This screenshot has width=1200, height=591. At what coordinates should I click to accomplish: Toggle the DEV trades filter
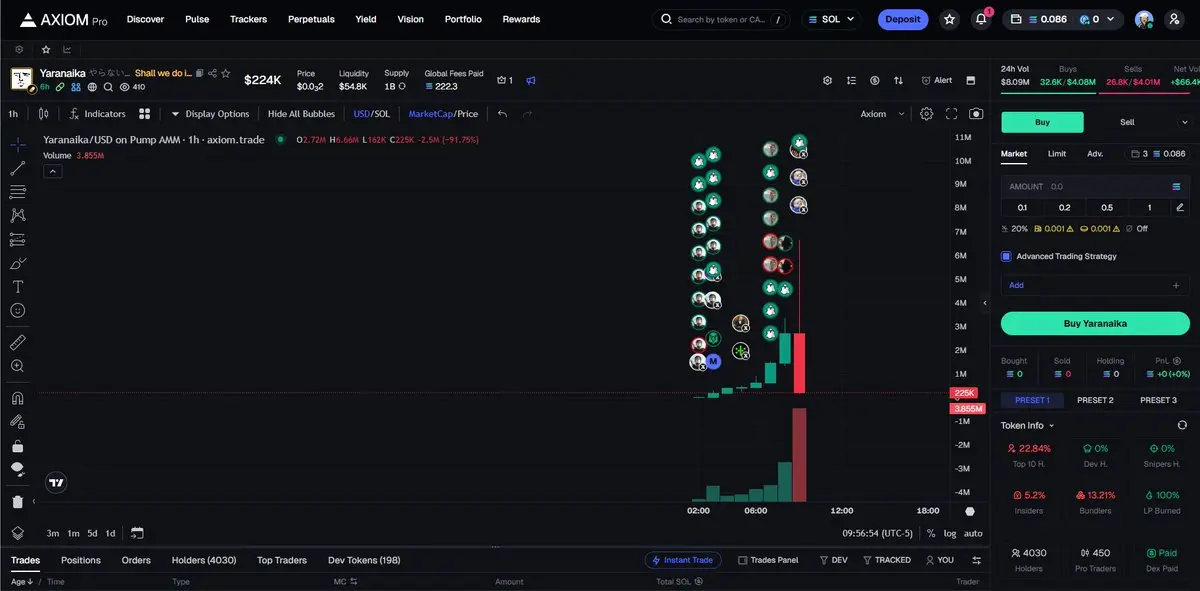[833, 560]
